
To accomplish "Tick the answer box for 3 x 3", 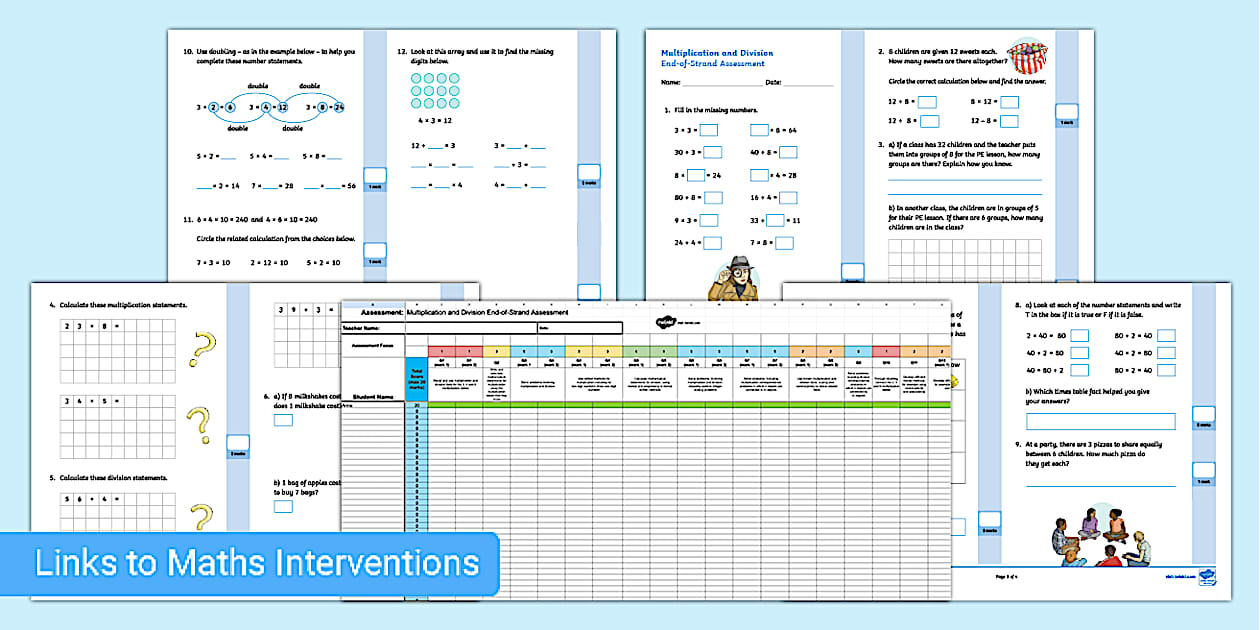I will 707,129.
